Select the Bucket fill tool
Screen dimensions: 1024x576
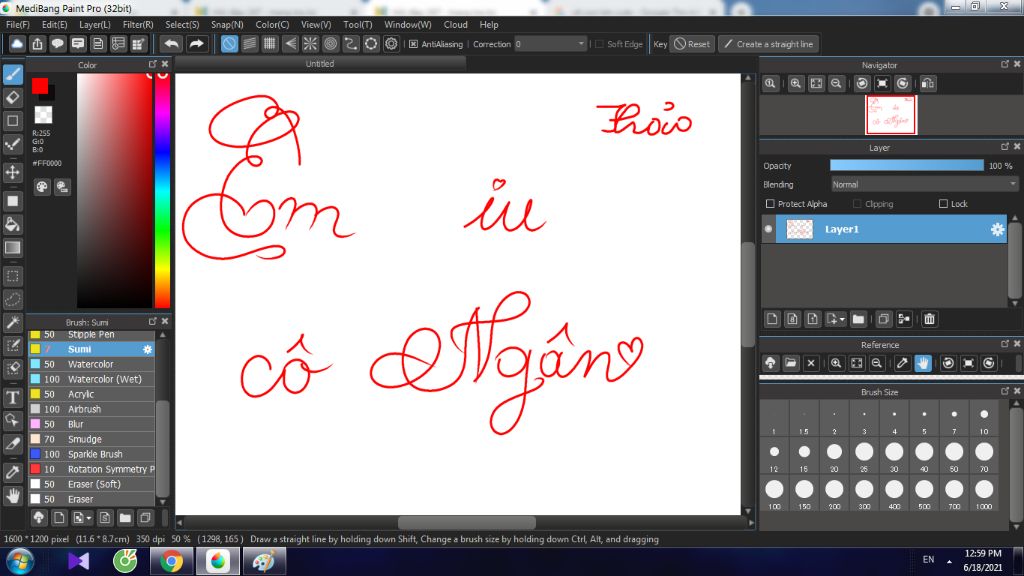tap(13, 224)
